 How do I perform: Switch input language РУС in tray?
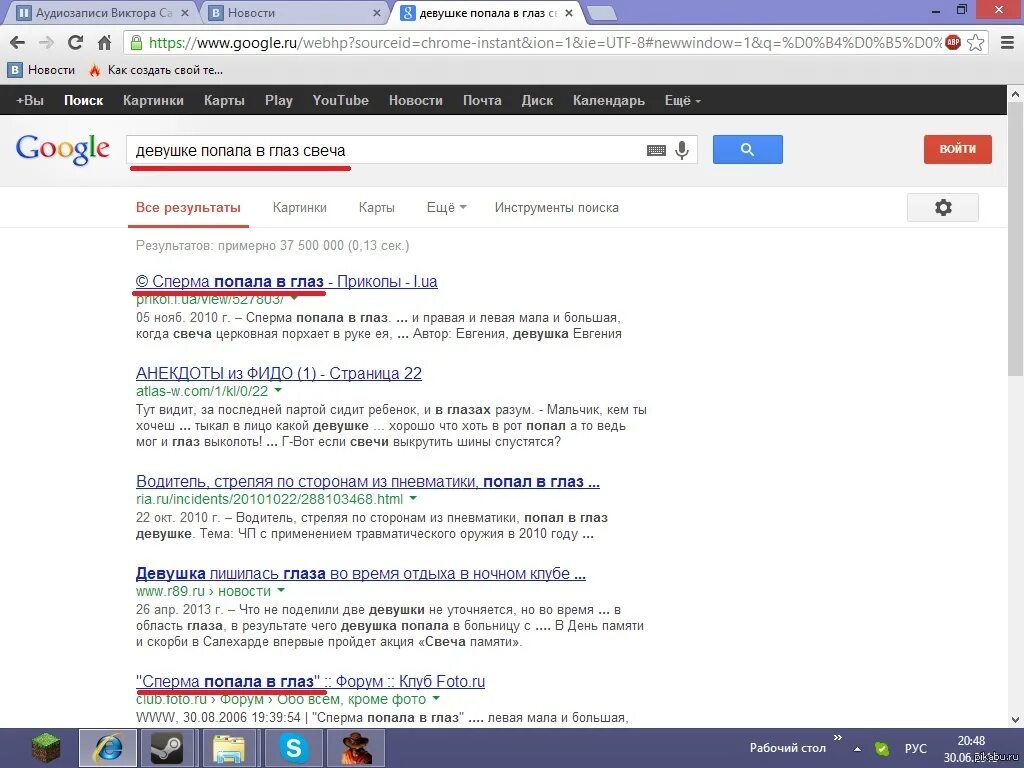[916, 749]
